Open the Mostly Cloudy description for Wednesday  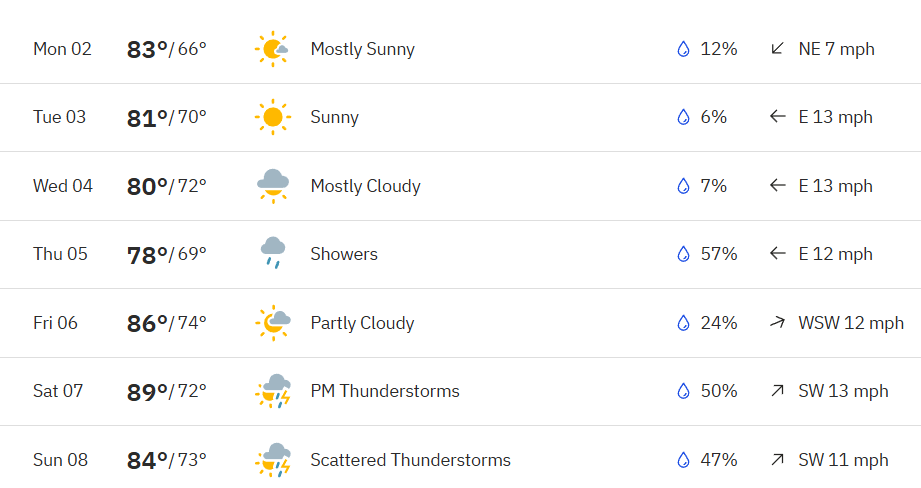pyautogui.click(x=365, y=186)
